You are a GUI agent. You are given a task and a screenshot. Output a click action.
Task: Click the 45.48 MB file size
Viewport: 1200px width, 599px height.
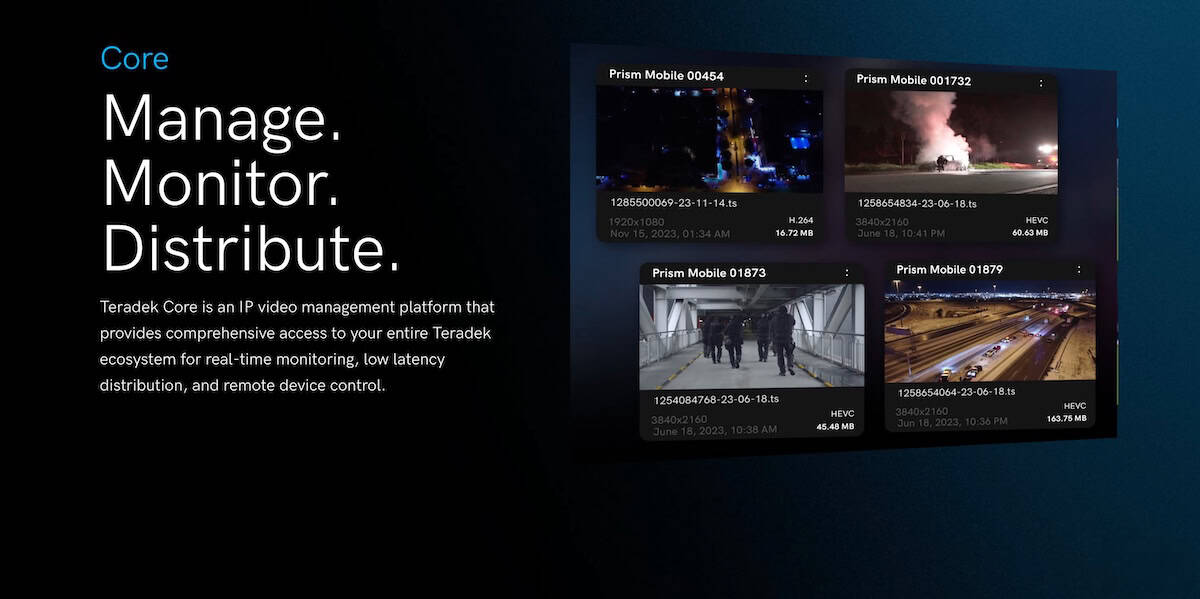[x=835, y=427]
